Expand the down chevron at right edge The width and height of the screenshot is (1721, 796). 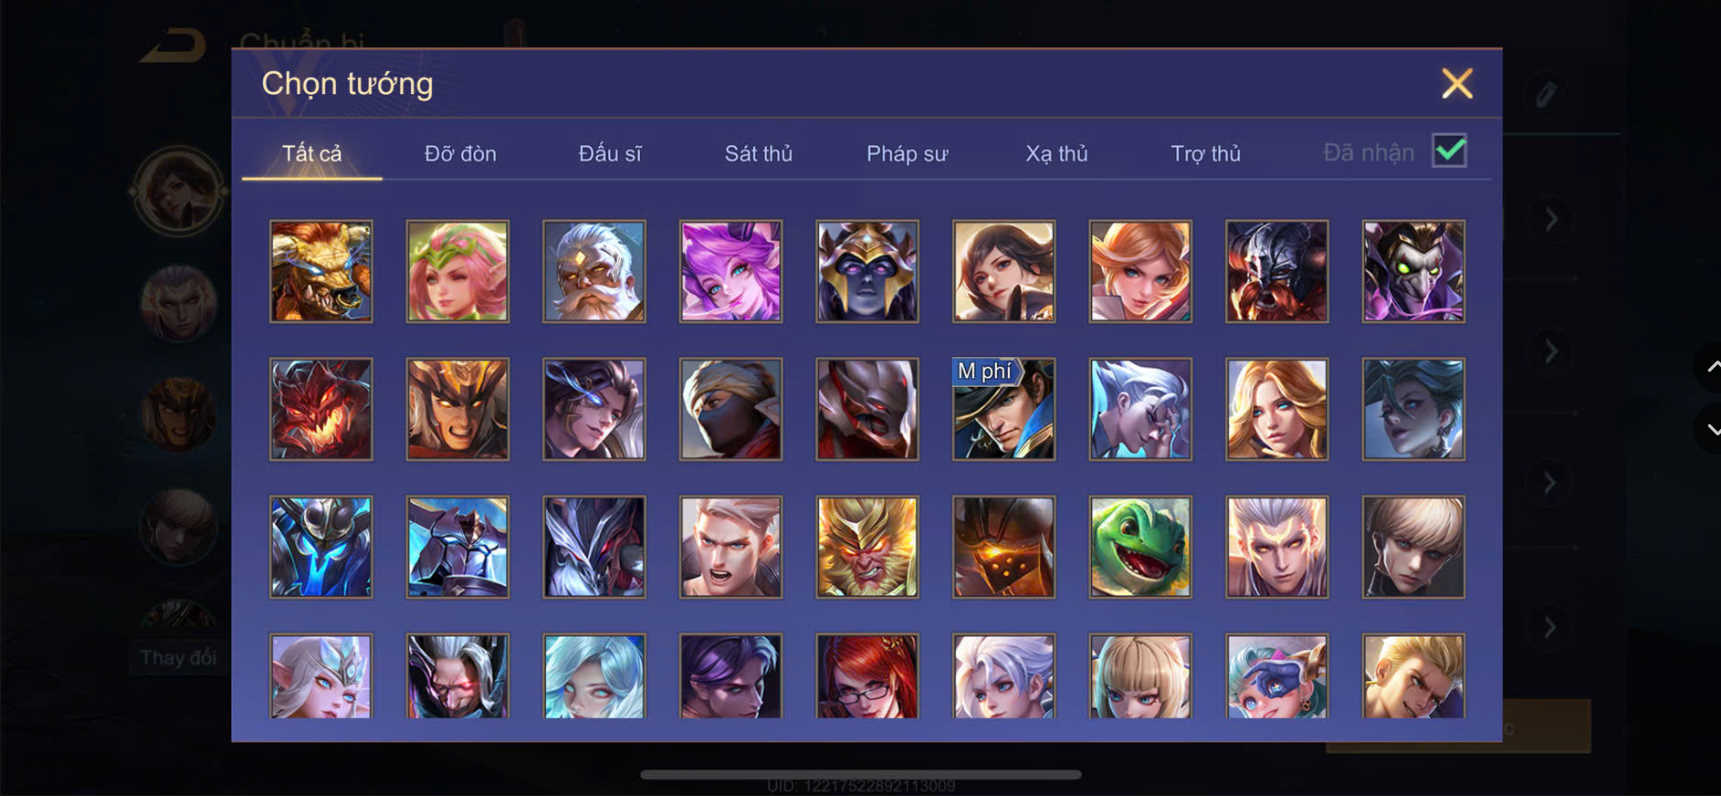[1711, 429]
